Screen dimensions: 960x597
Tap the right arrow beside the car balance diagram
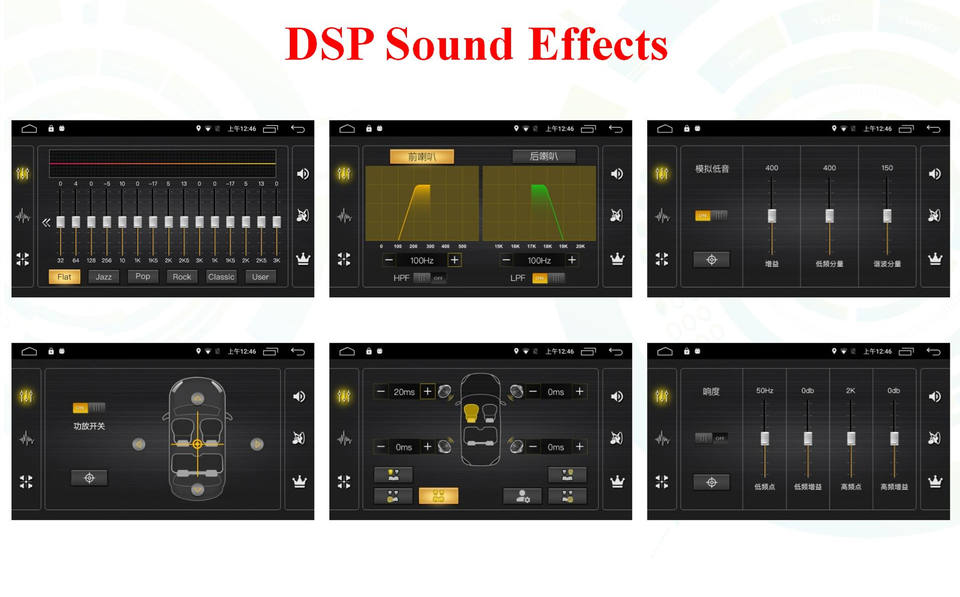257,444
